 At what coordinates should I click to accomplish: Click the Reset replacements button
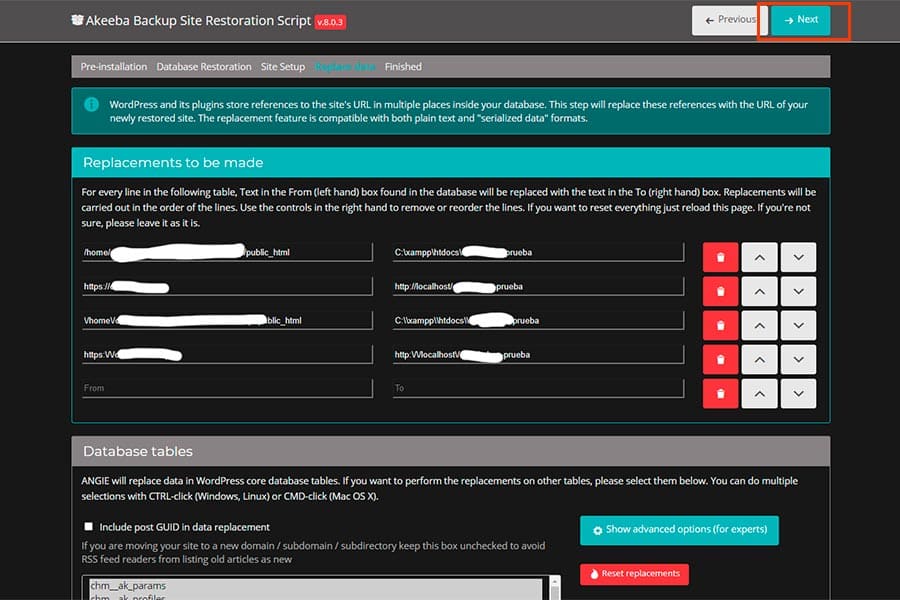[x=634, y=574]
